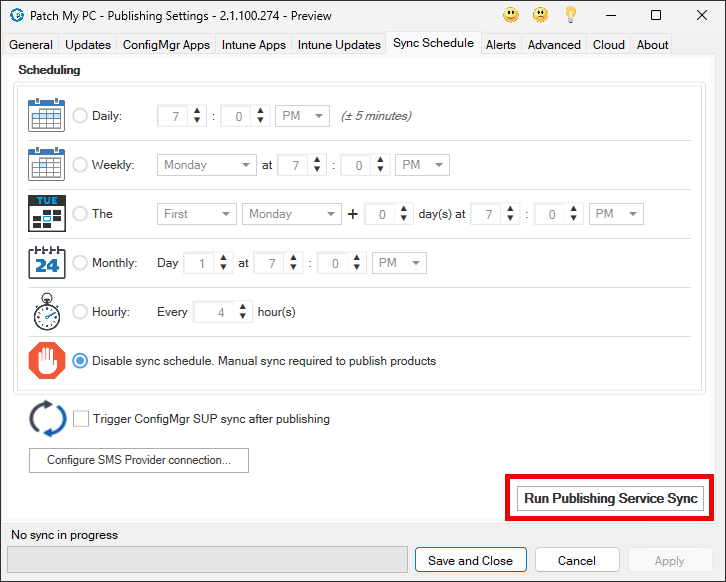The height and width of the screenshot is (582, 726).
Task: Click the Weekly minute stepper arrows
Action: (380, 164)
